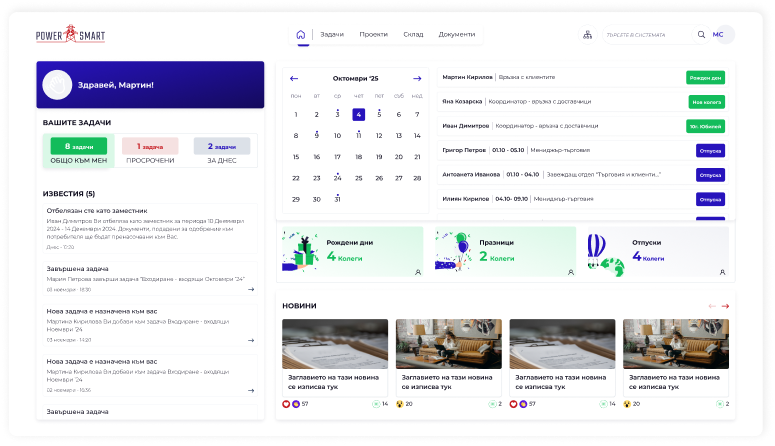The image size is (775, 446).
Task: Click the Power Smart logo
Action: 70,34
